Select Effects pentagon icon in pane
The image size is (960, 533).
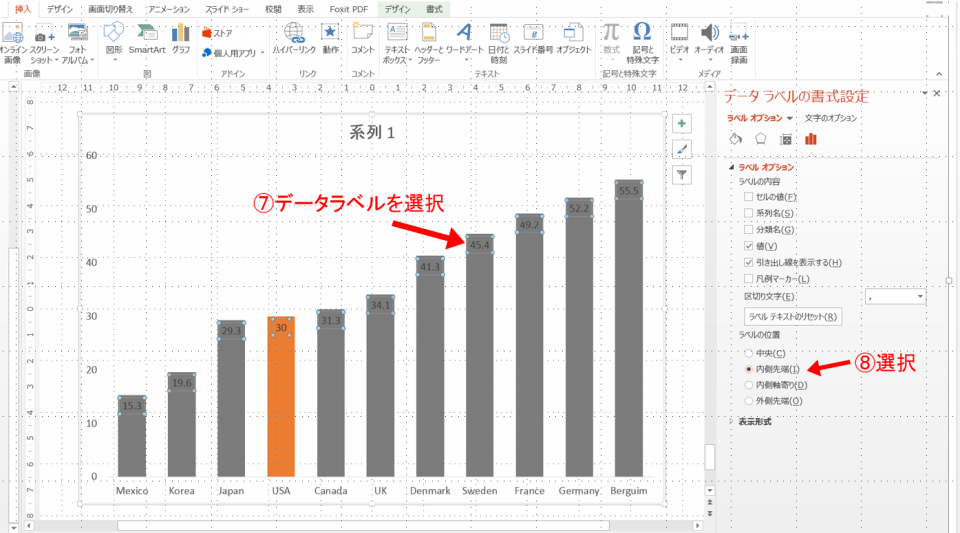tap(760, 140)
